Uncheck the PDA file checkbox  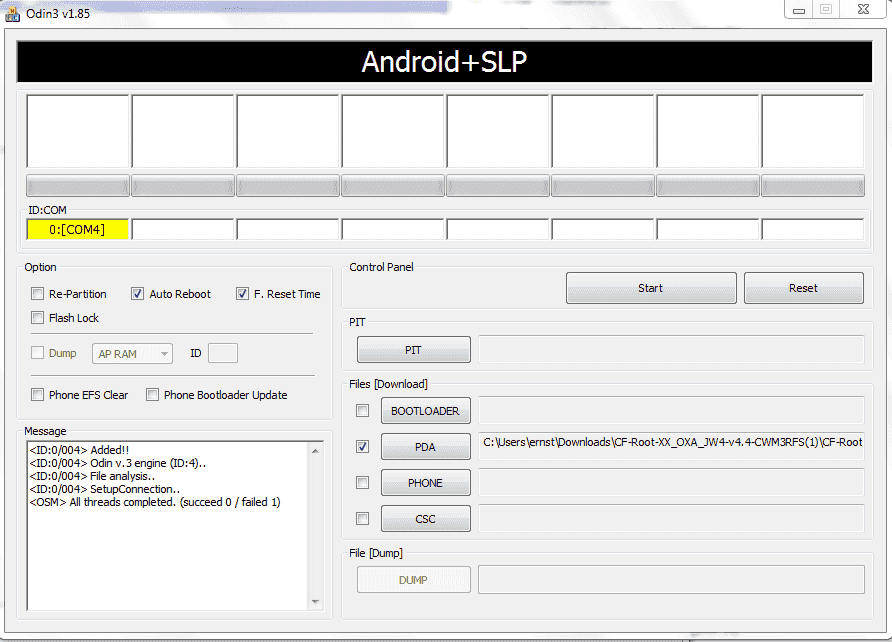[x=362, y=447]
